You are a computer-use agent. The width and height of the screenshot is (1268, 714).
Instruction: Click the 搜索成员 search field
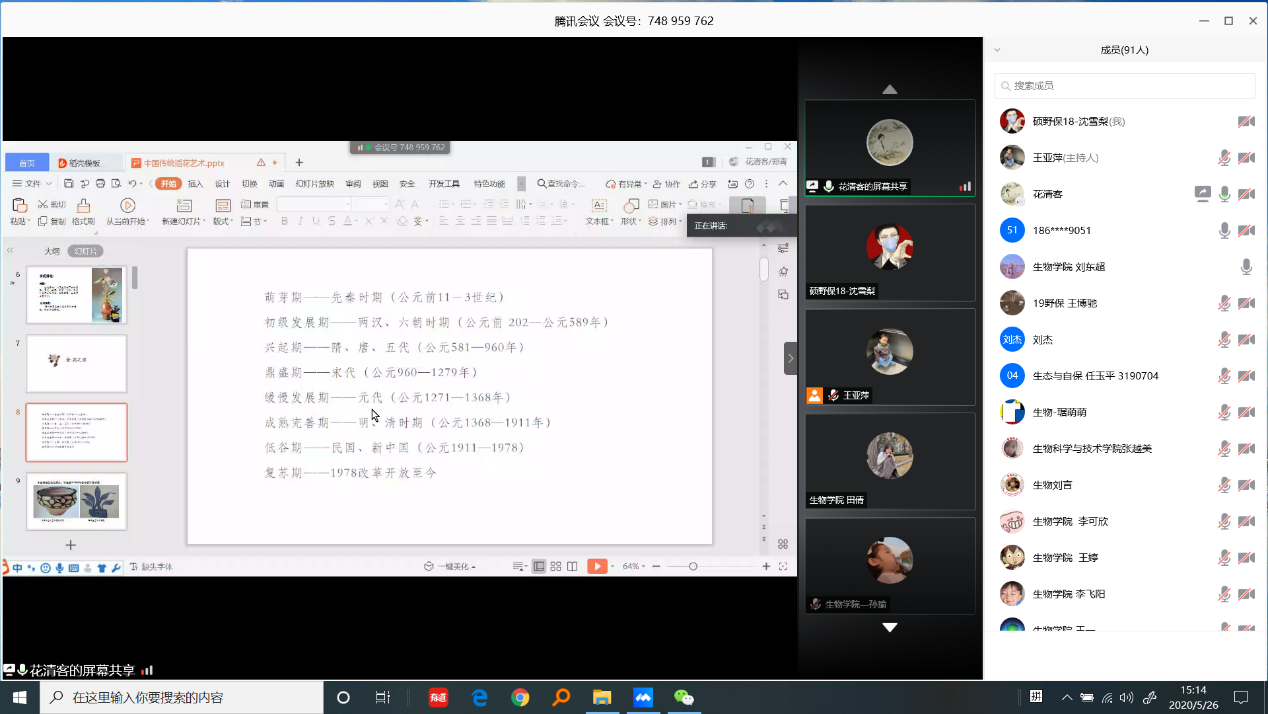click(1124, 86)
